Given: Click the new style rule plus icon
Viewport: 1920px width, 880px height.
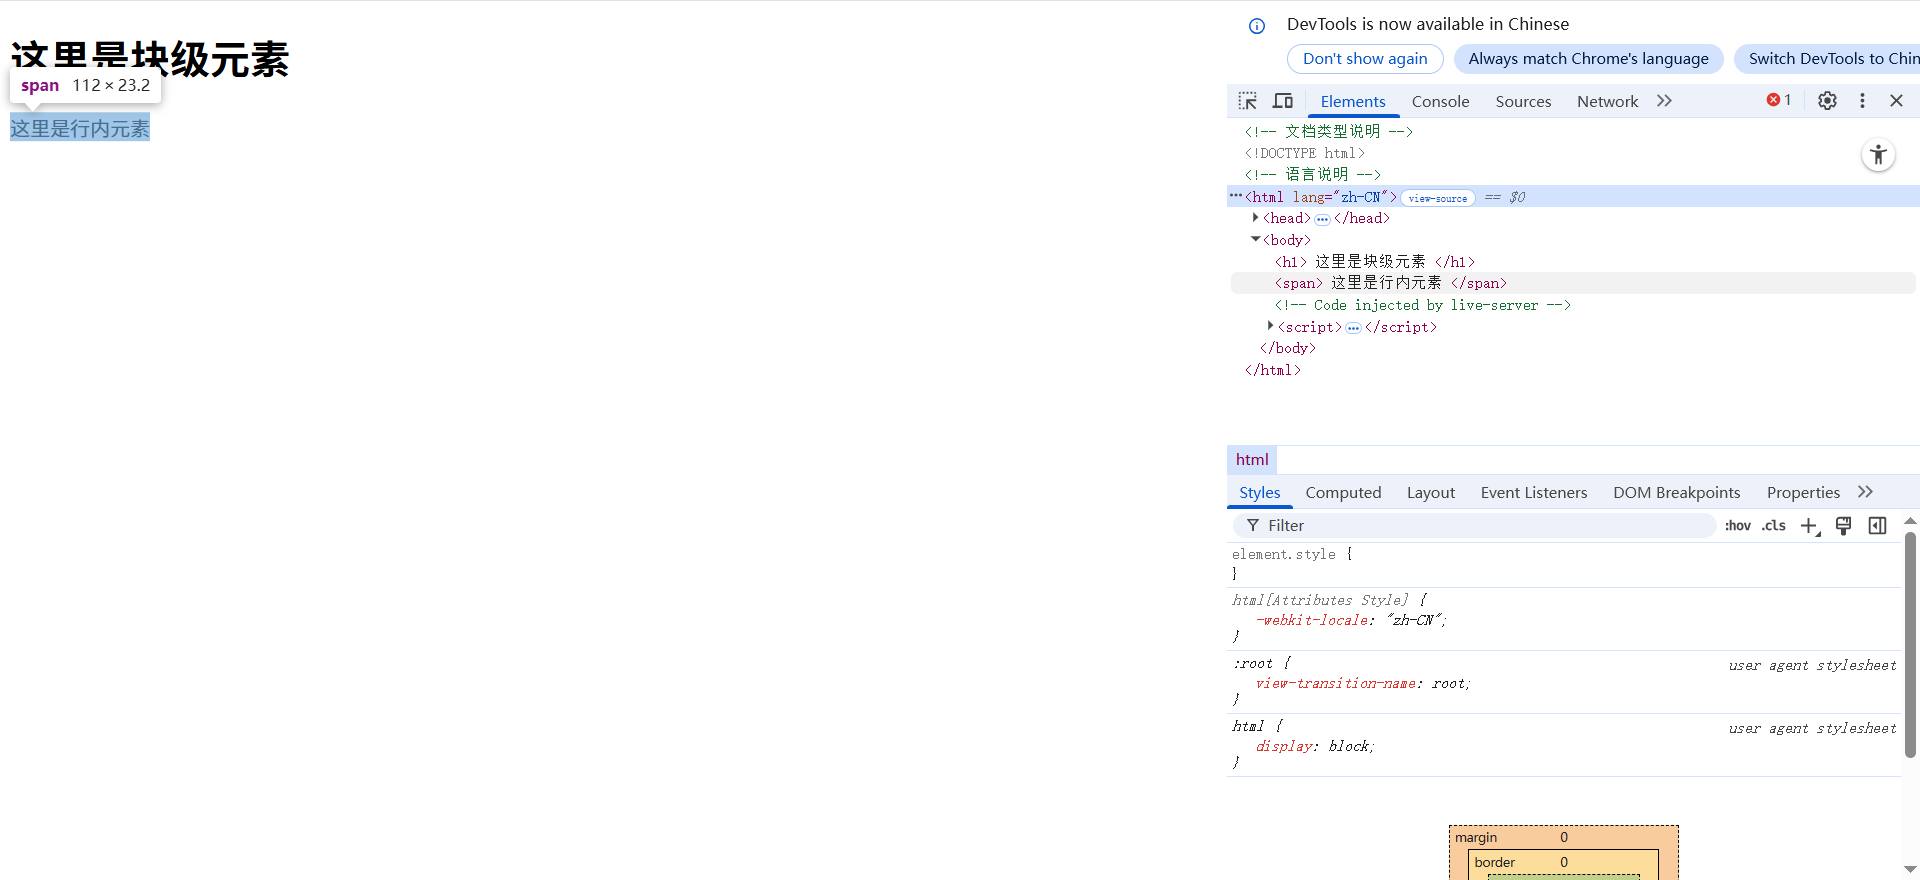Looking at the screenshot, I should (1810, 526).
